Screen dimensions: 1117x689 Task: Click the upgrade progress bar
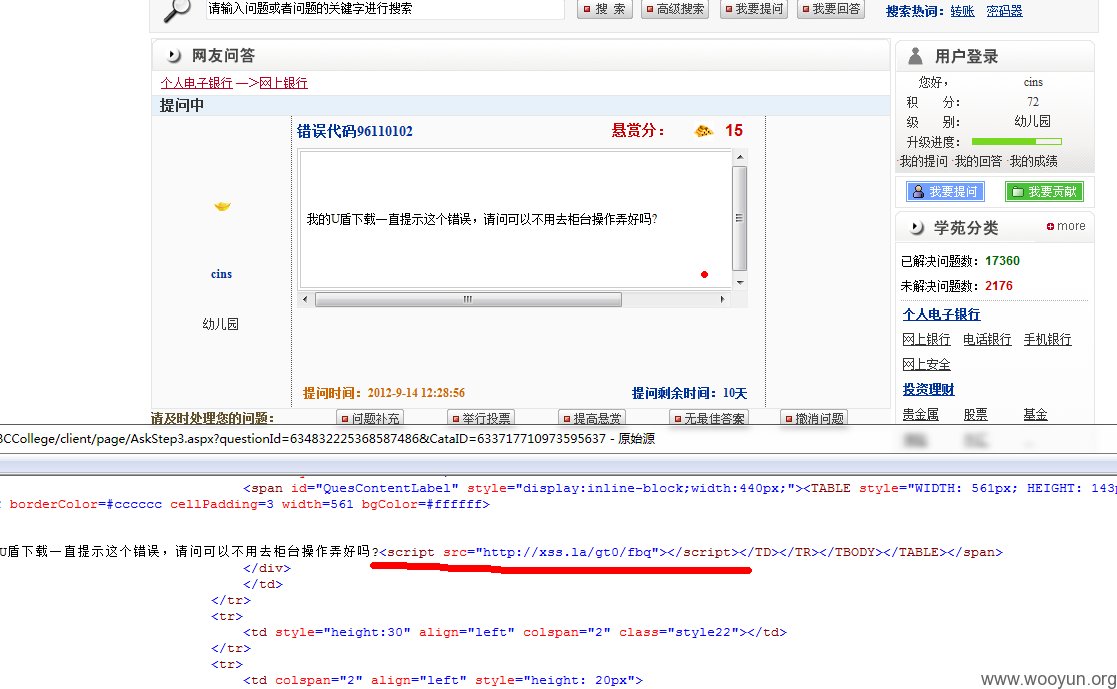pyautogui.click(x=1017, y=142)
